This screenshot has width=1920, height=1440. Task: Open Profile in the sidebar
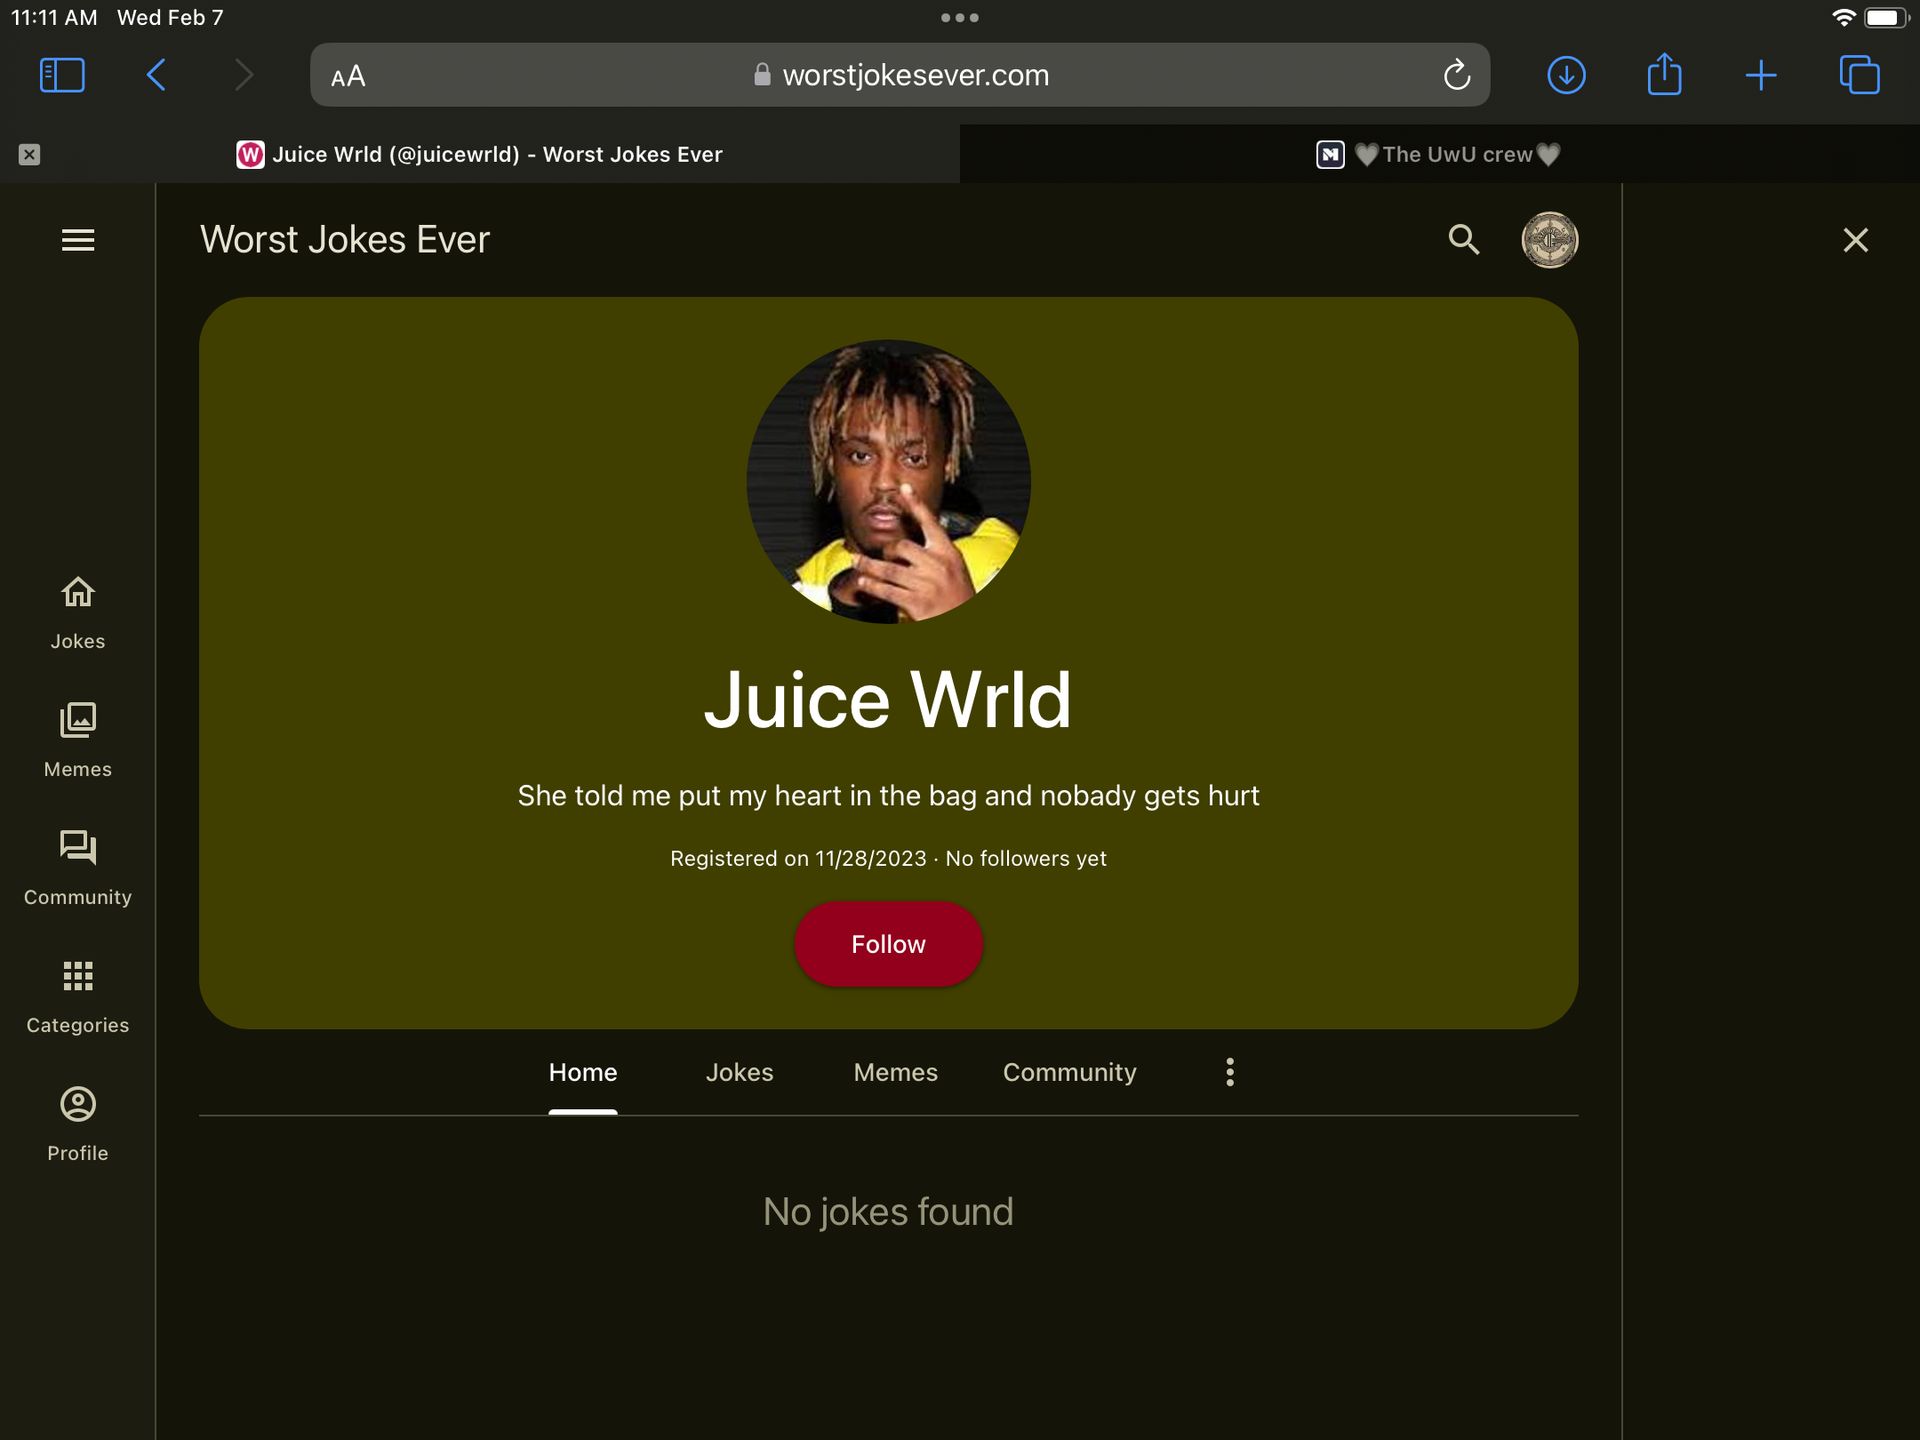point(78,1125)
